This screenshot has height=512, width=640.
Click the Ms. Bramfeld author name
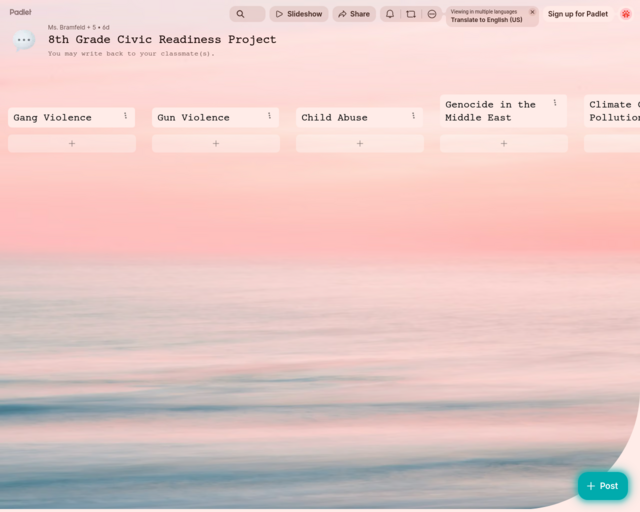click(x=67, y=27)
